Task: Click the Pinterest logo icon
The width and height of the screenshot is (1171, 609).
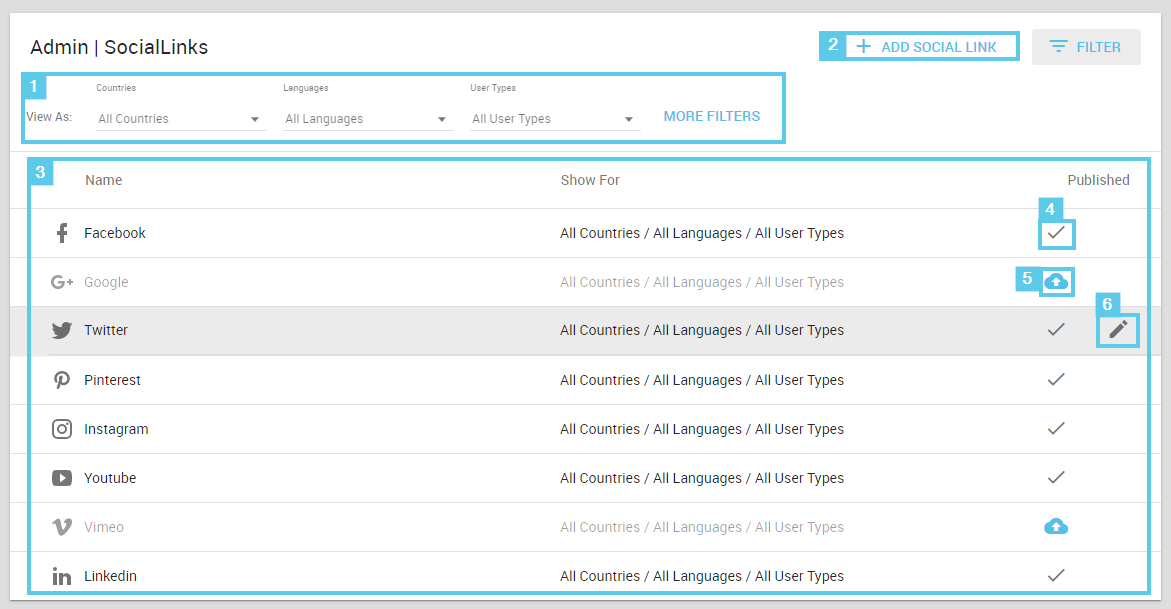Action: coord(62,381)
